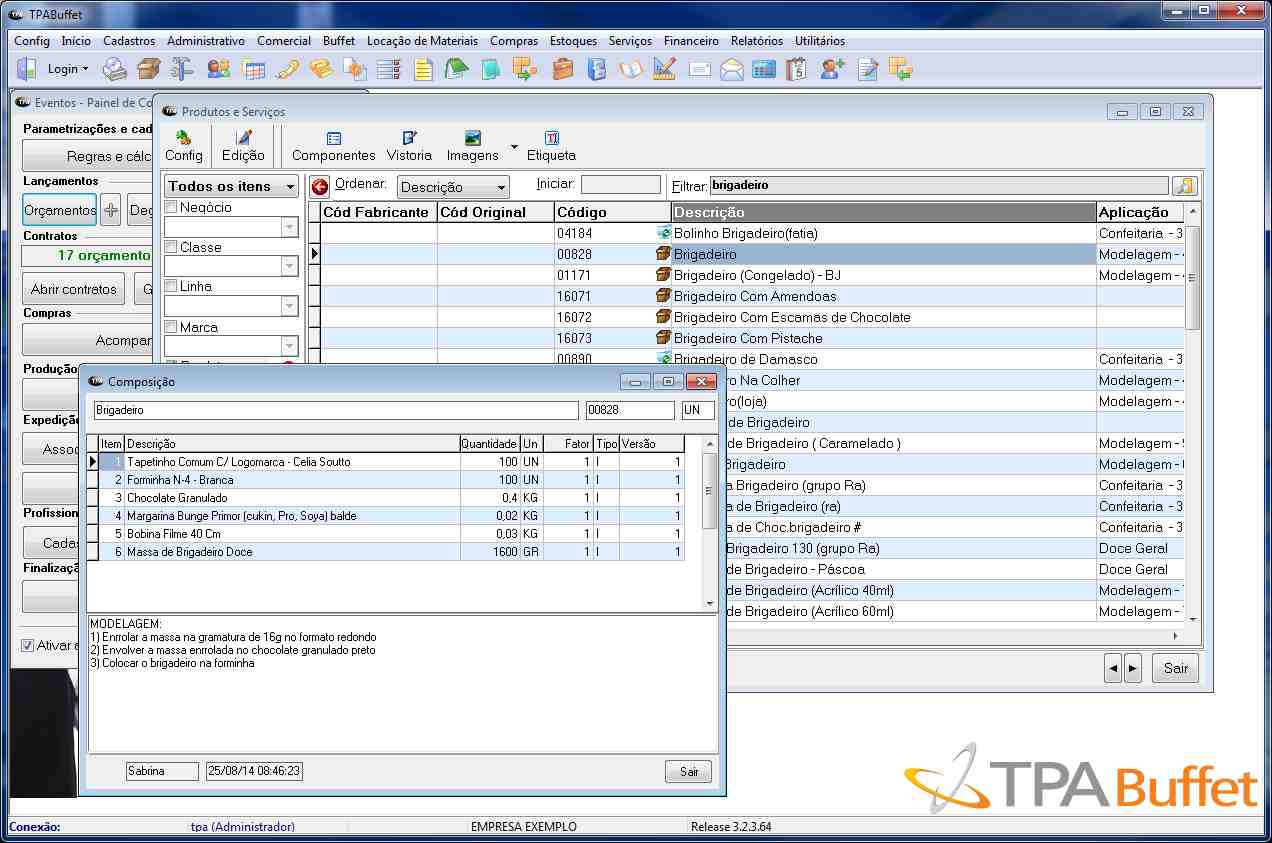Click the Abrir contratos button

click(73, 289)
